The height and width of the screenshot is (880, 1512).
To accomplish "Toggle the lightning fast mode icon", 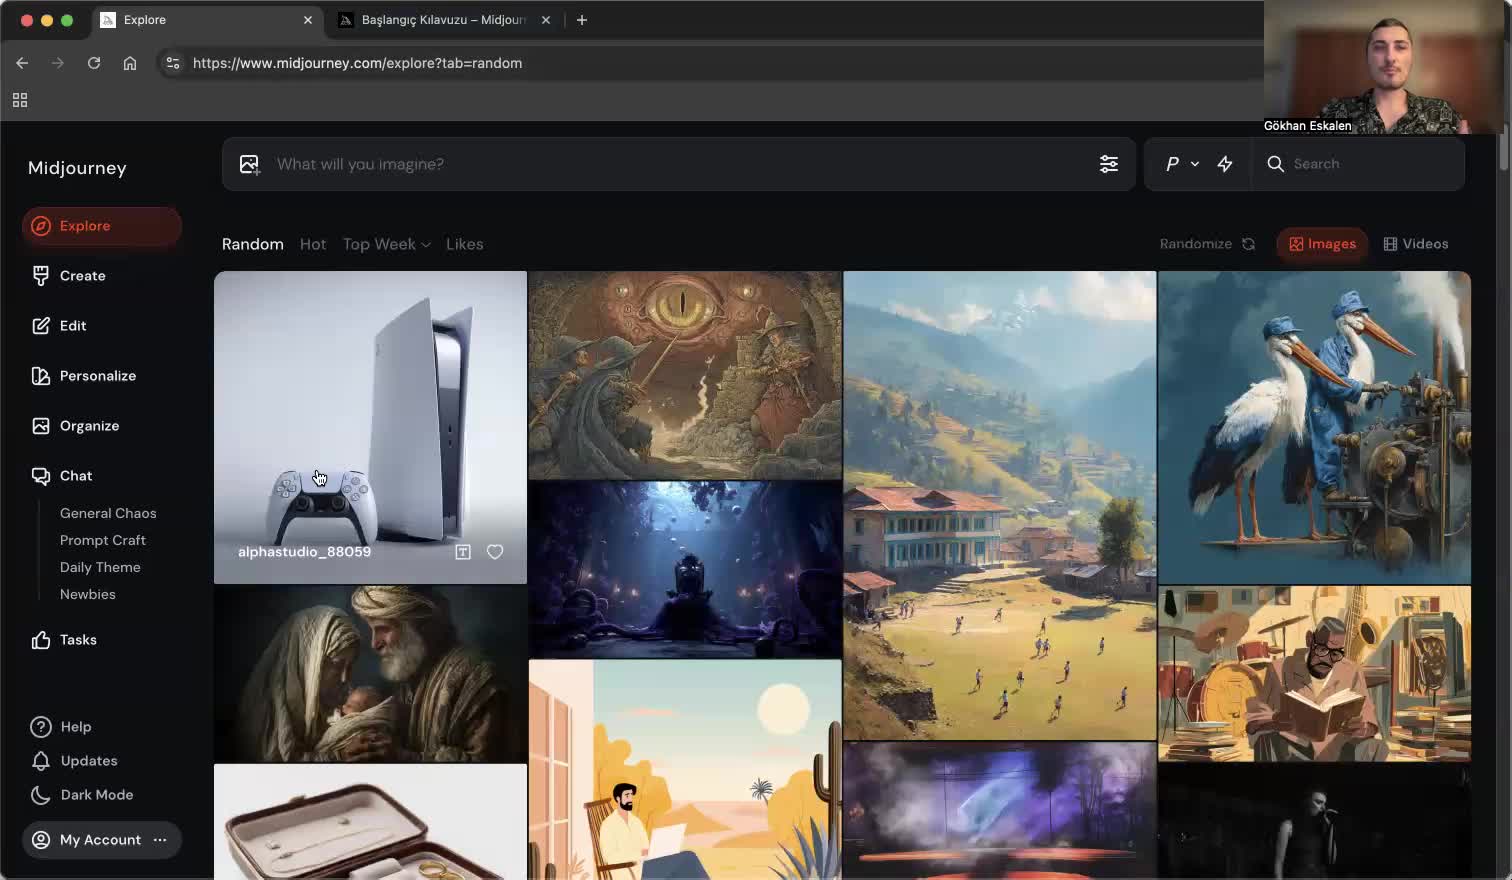I will point(1225,164).
